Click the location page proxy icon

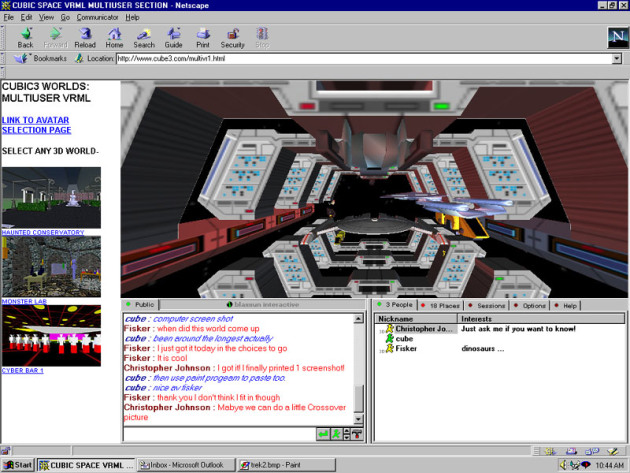coord(79,59)
